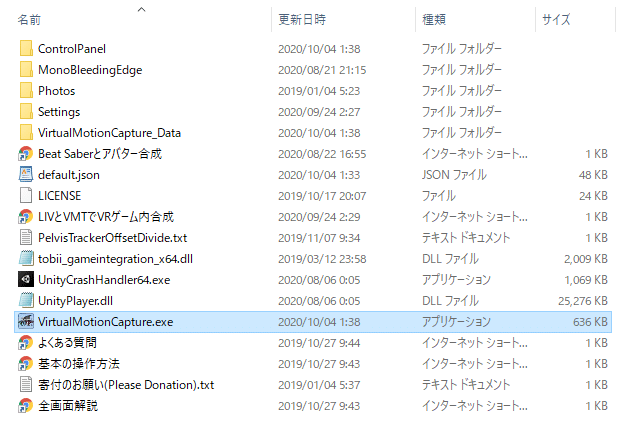Click the sort arrow above 名前
Image resolution: width=630 pixels, height=440 pixels.
(x=141, y=10)
